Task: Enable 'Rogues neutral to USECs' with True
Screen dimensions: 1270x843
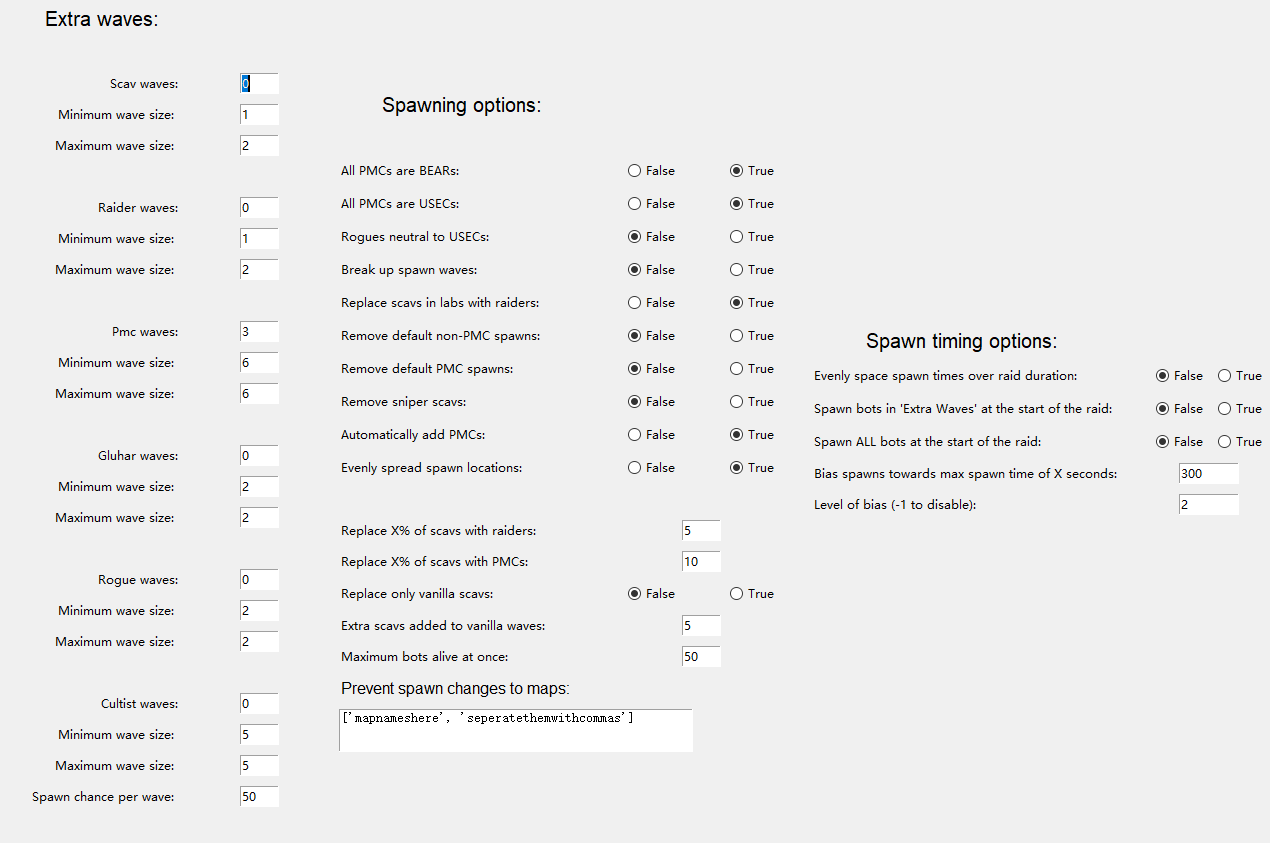Action: [737, 237]
